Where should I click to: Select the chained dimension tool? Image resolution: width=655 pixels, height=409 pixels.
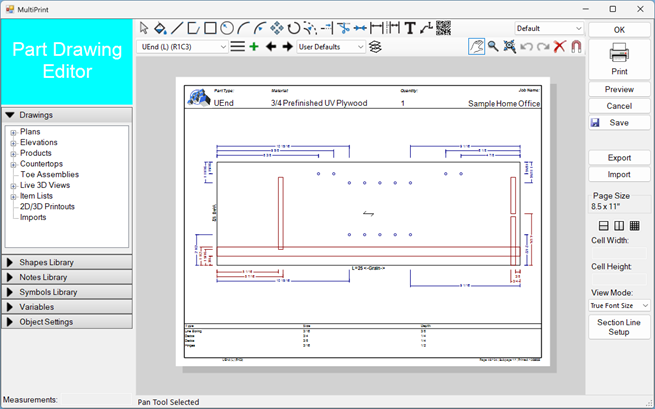pyautogui.click(x=393, y=28)
